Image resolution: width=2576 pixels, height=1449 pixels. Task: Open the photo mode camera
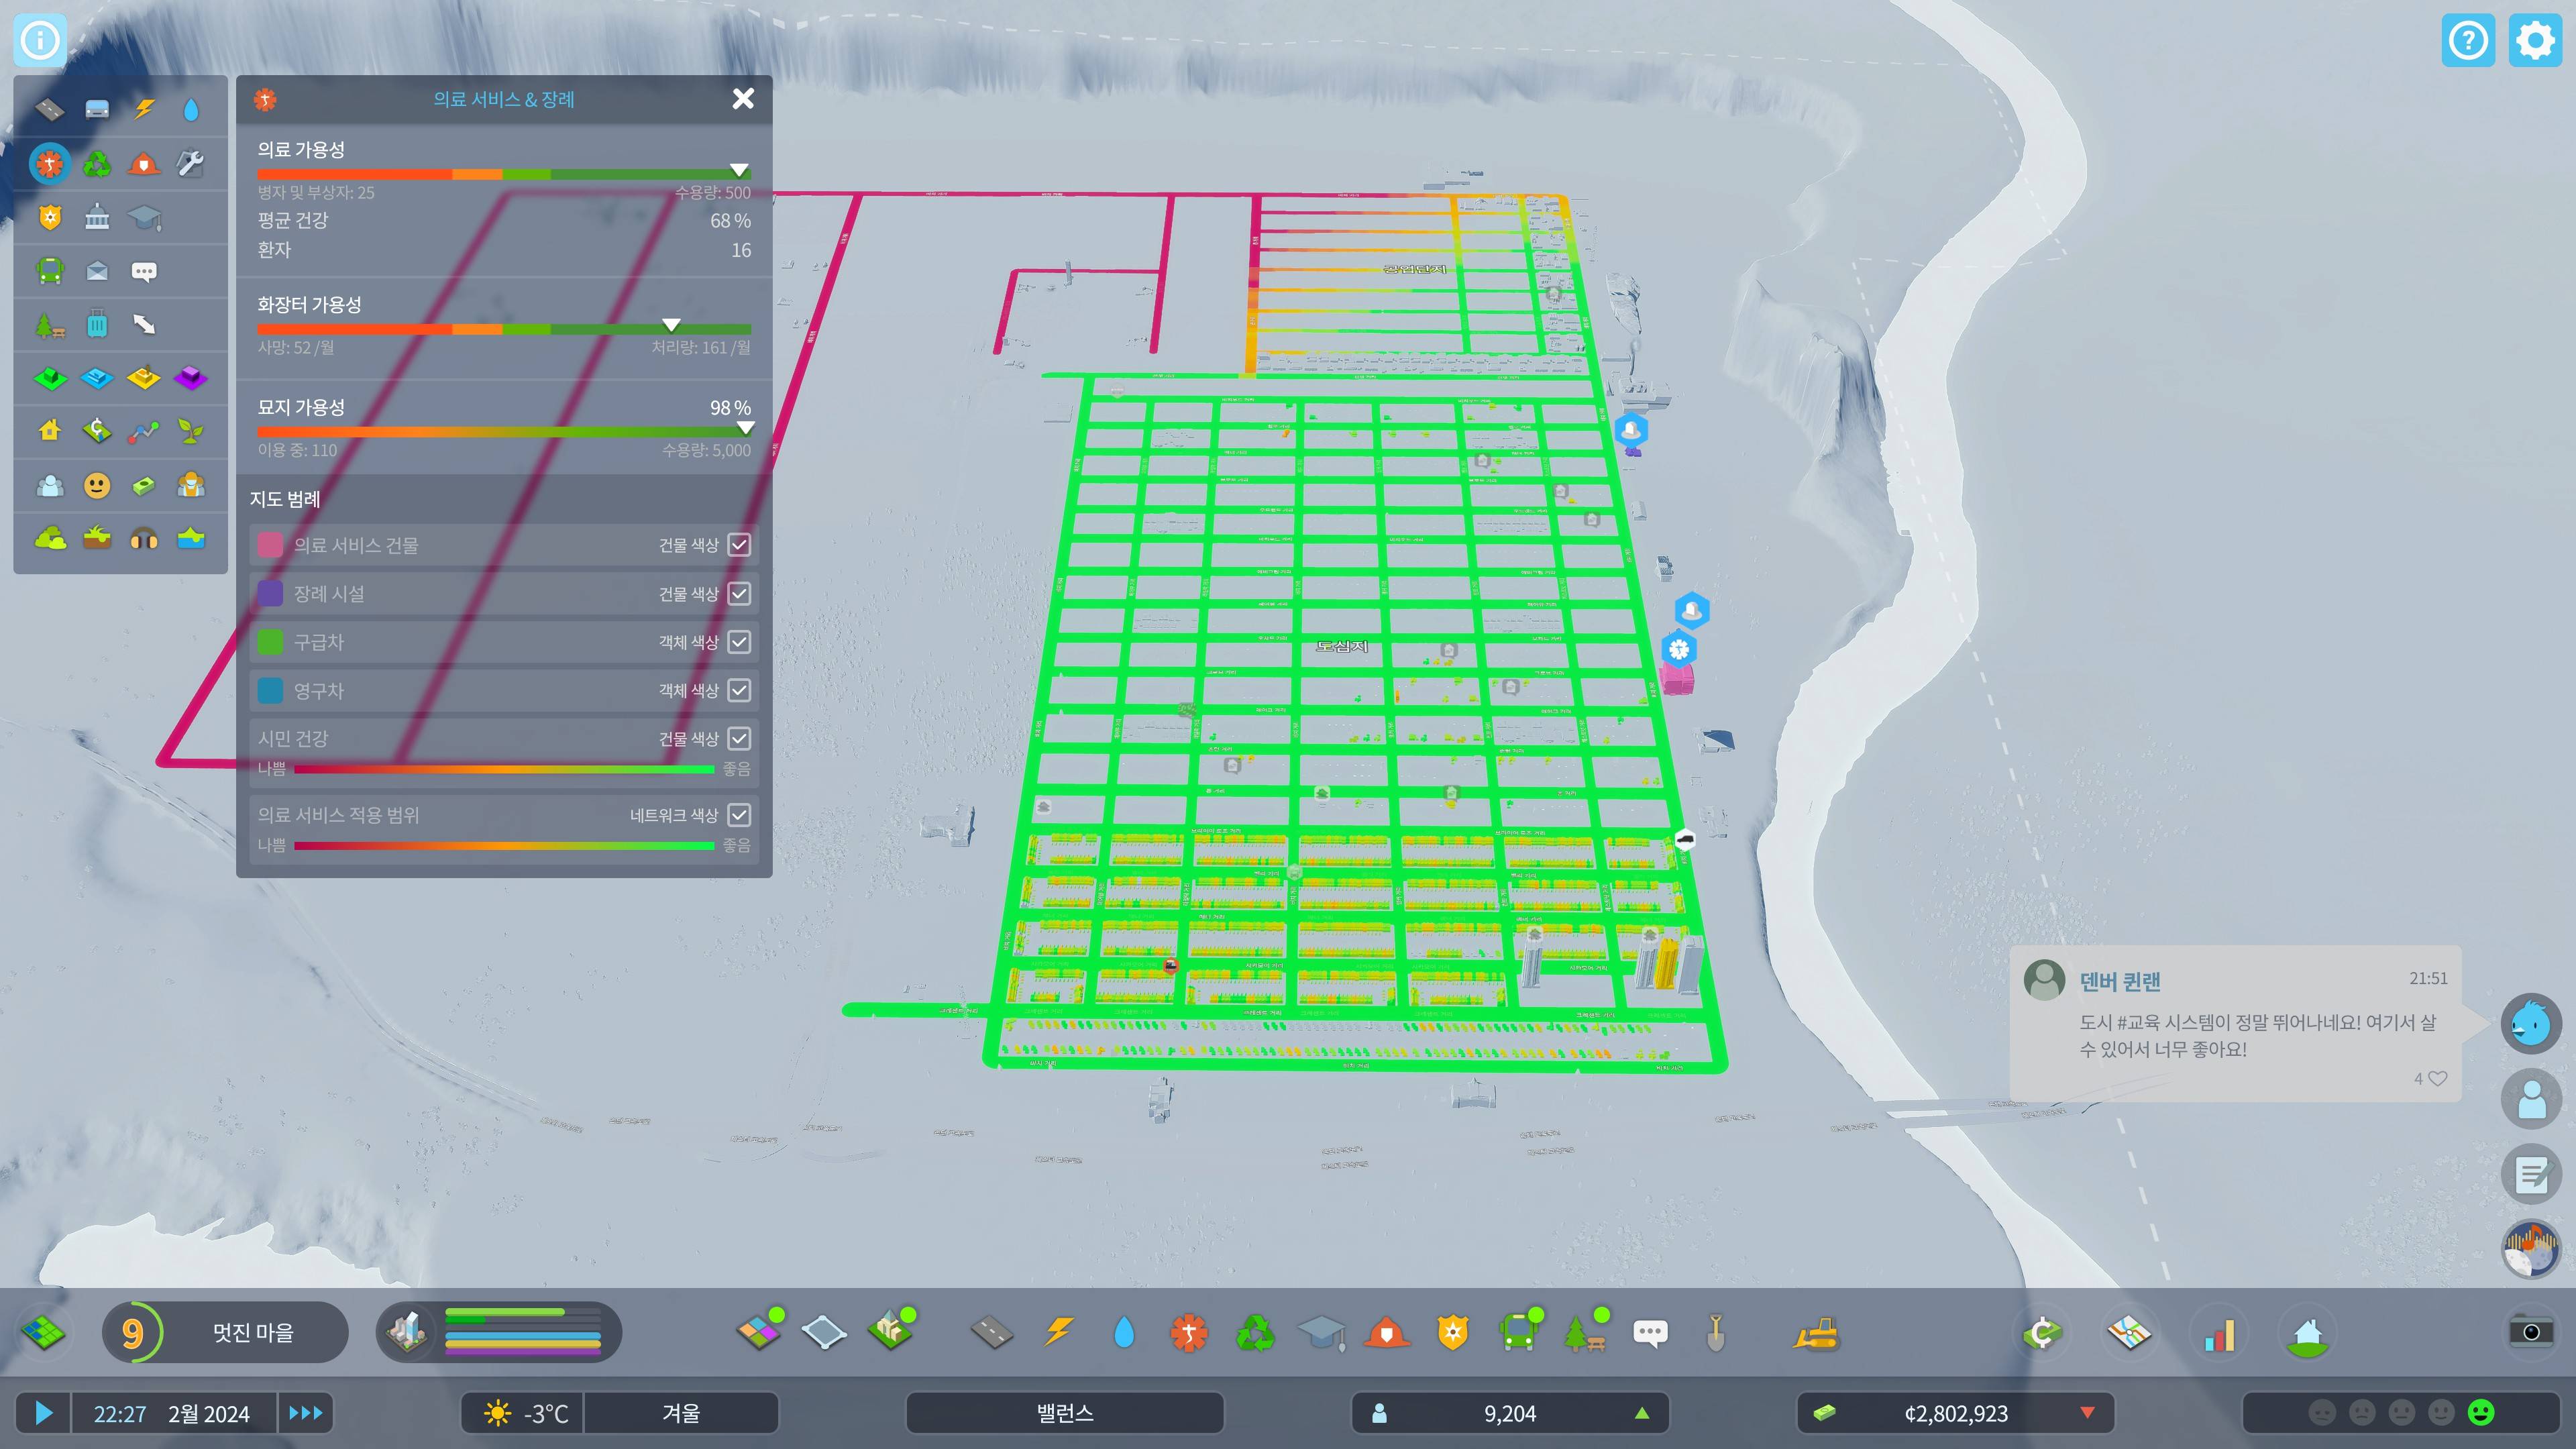(2530, 1332)
